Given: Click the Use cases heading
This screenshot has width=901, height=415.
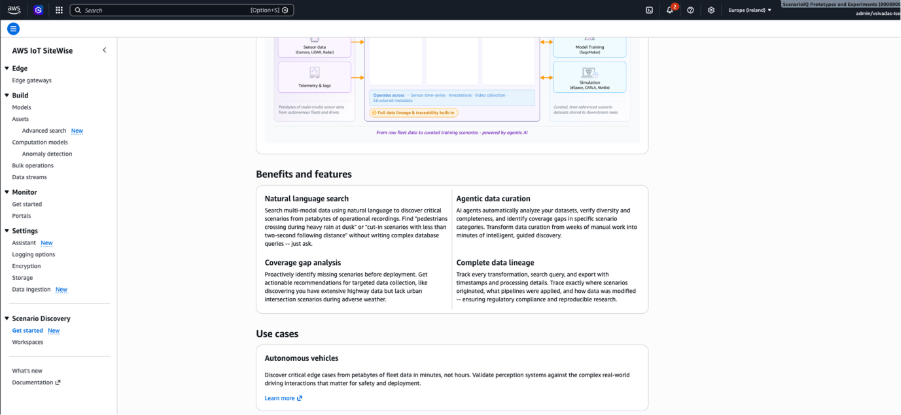Looking at the screenshot, I should click(277, 333).
